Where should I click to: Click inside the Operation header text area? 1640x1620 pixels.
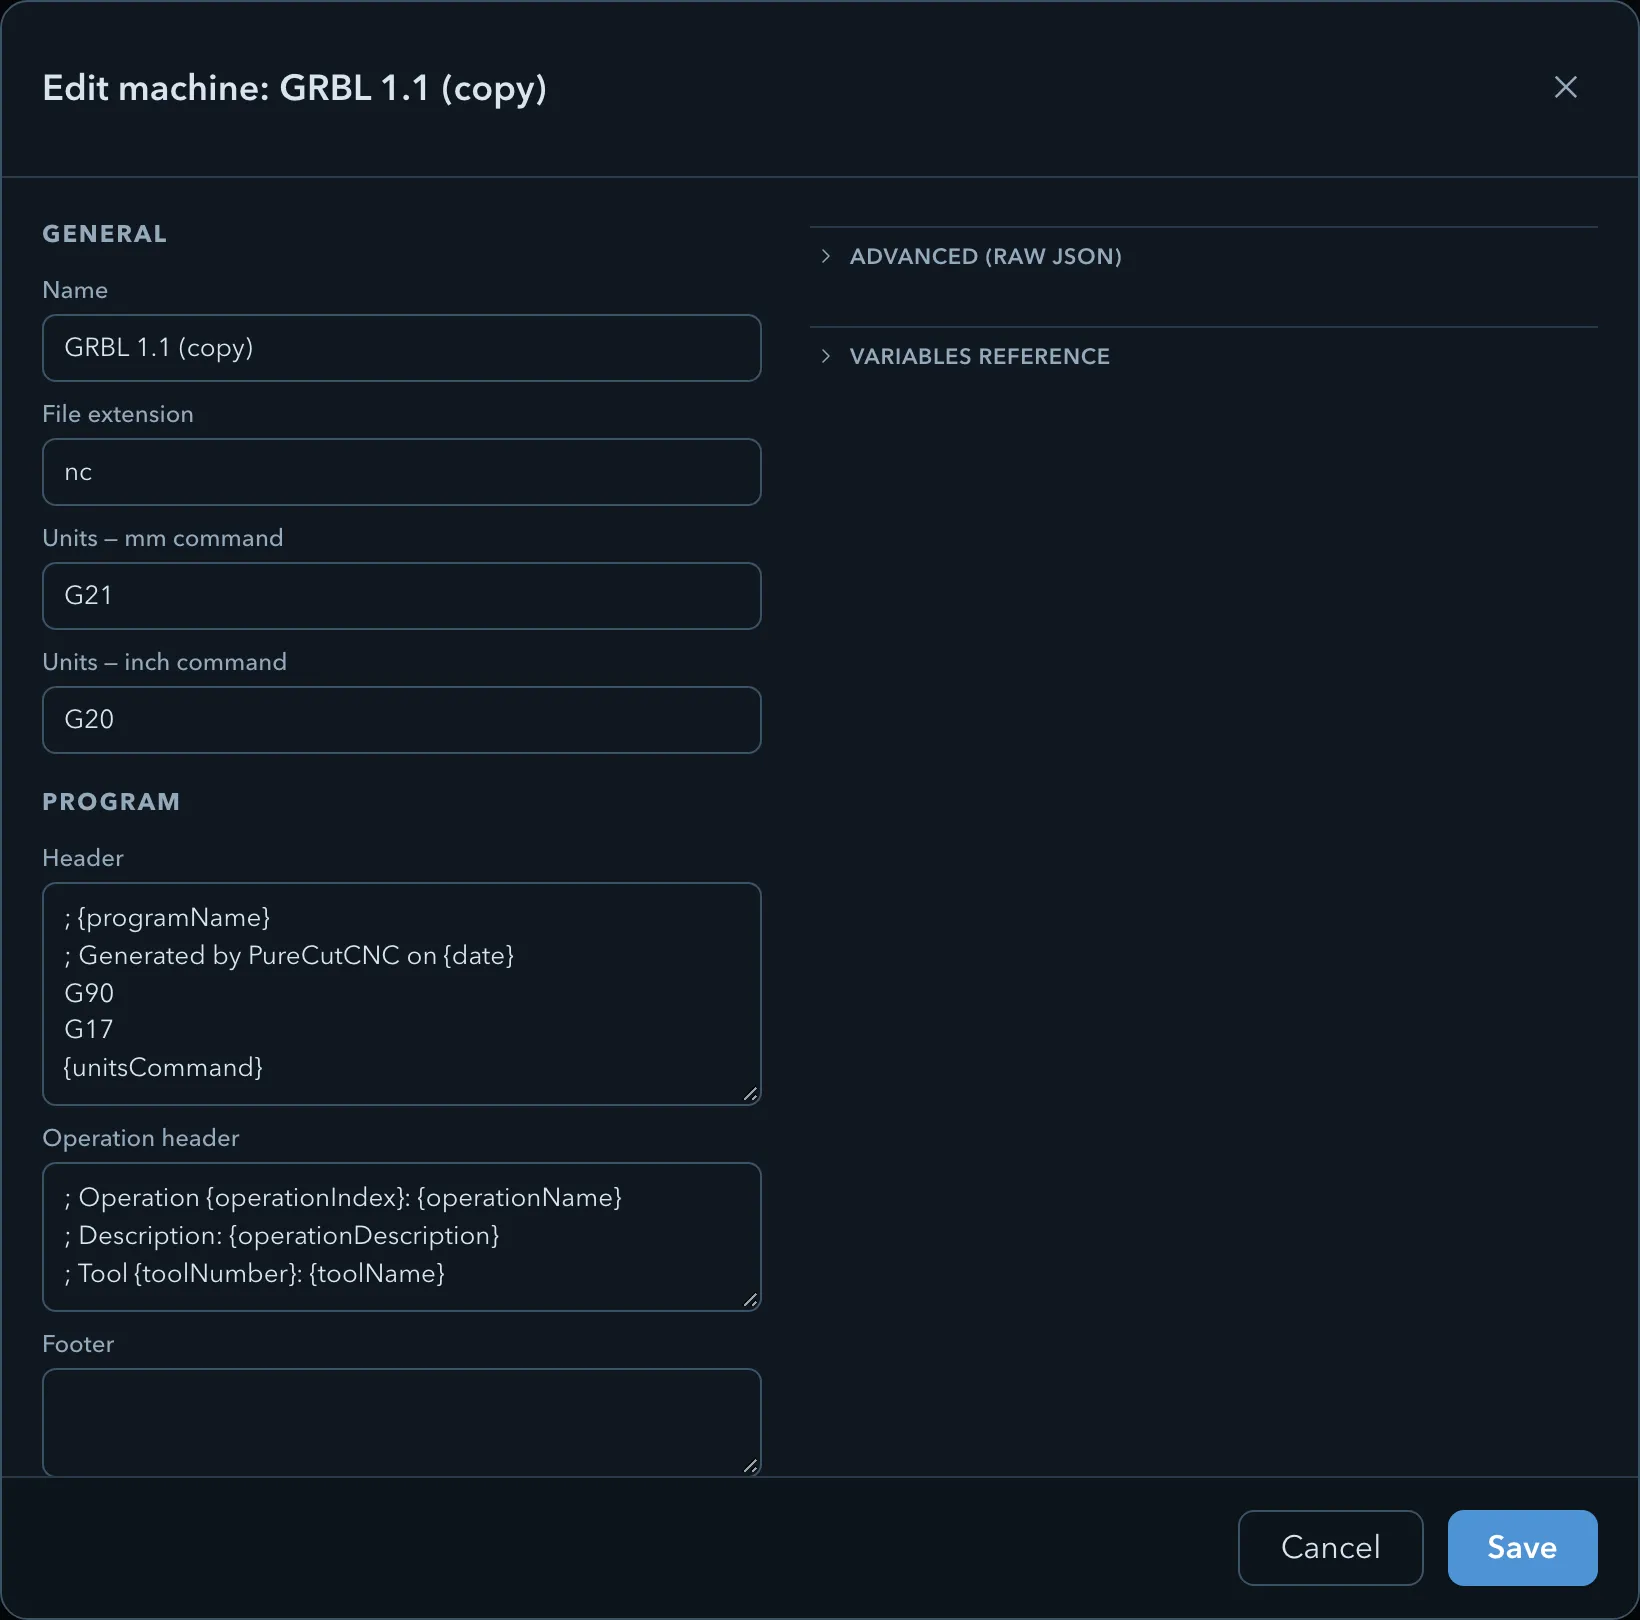pos(402,1237)
